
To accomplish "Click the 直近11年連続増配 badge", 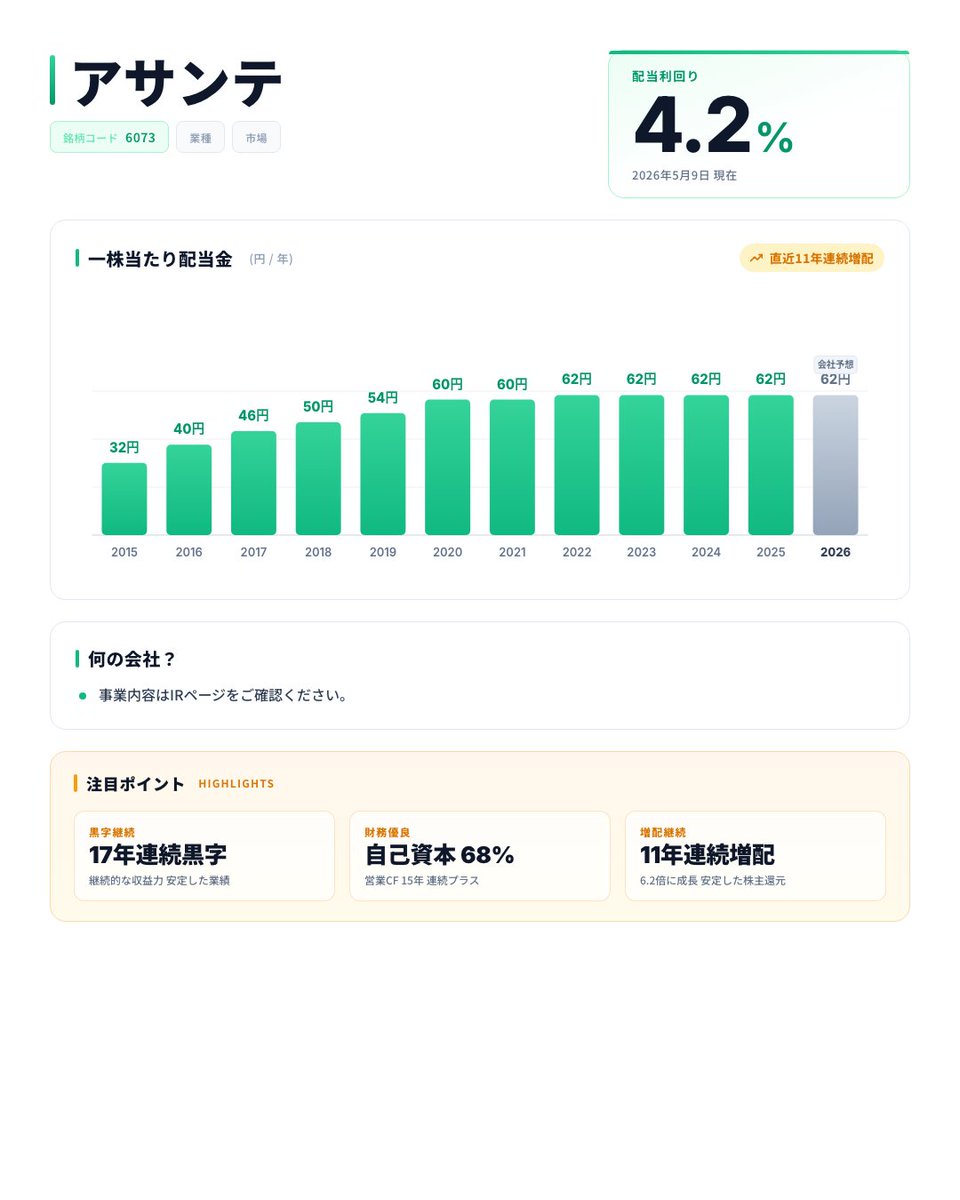I will click(811, 258).
